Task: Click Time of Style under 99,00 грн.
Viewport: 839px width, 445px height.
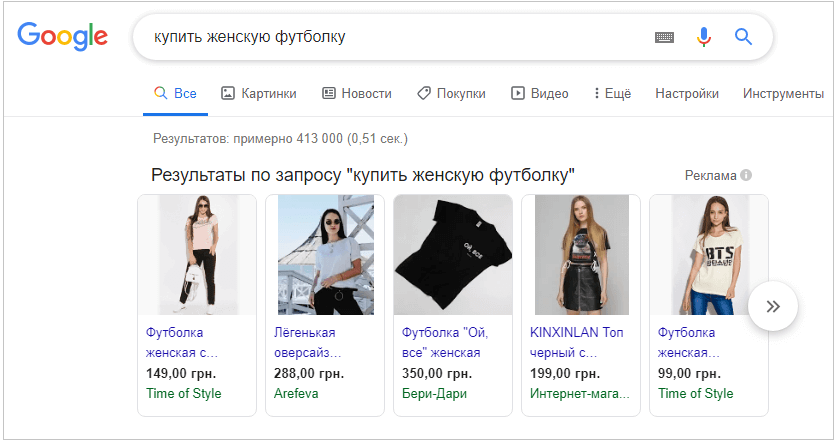Action: point(696,394)
